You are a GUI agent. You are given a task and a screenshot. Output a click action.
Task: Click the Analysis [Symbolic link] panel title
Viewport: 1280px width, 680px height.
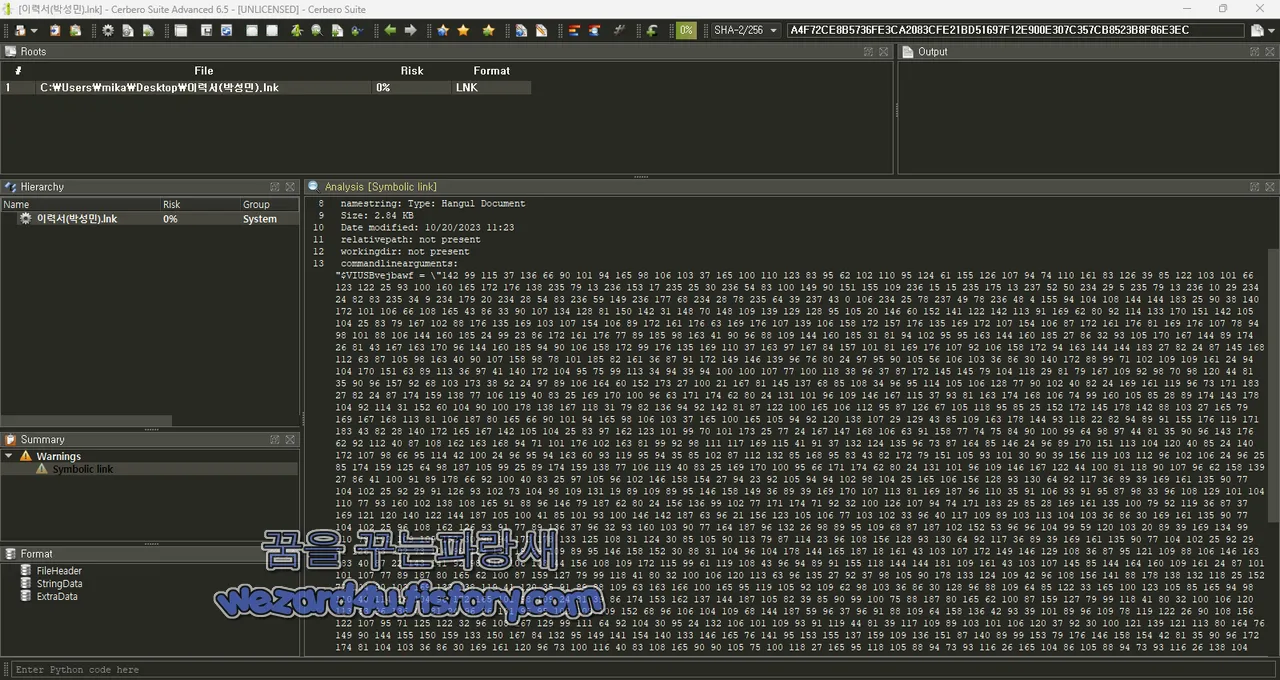pos(381,187)
